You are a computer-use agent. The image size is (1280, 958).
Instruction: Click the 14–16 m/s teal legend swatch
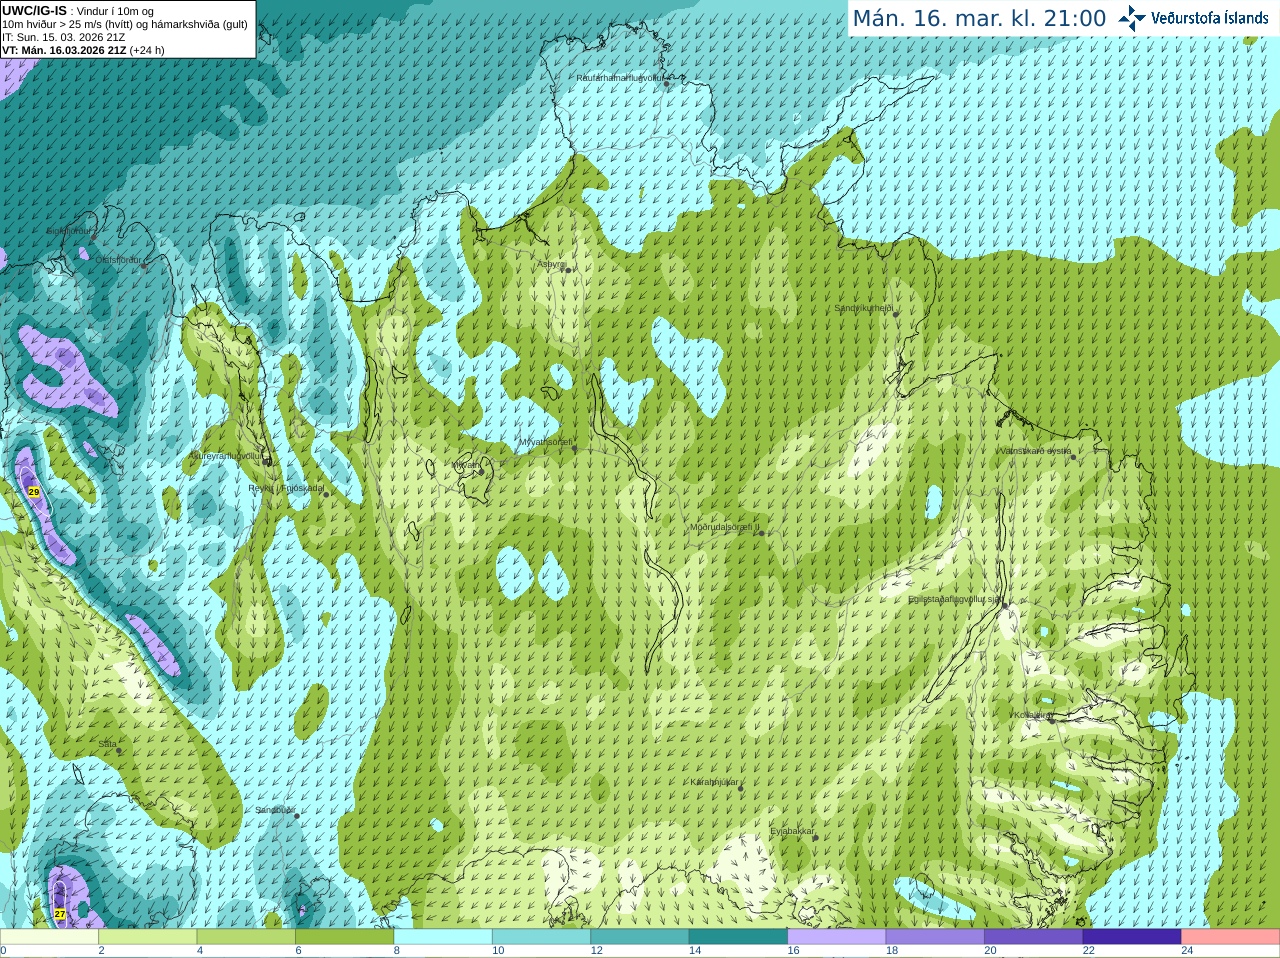[x=738, y=937]
